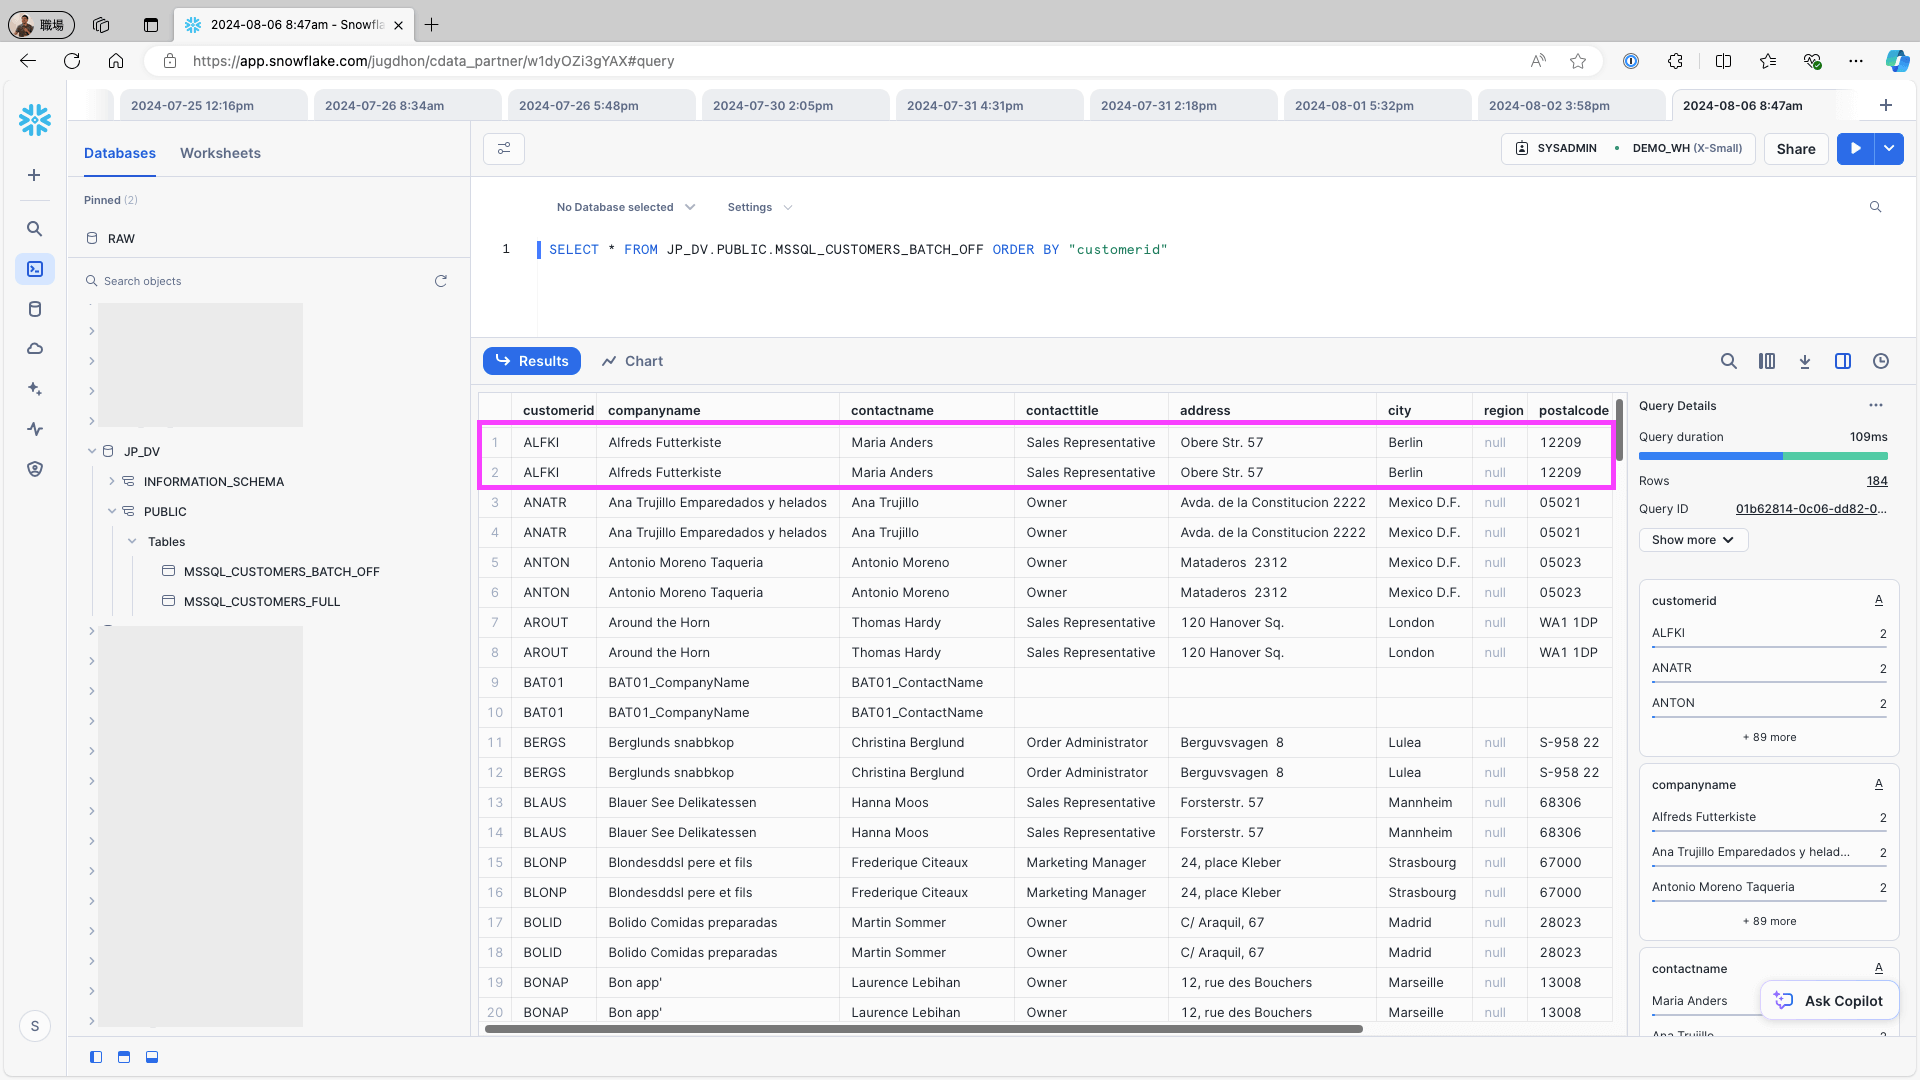
Task: Click the Share button
Action: (x=1795, y=149)
